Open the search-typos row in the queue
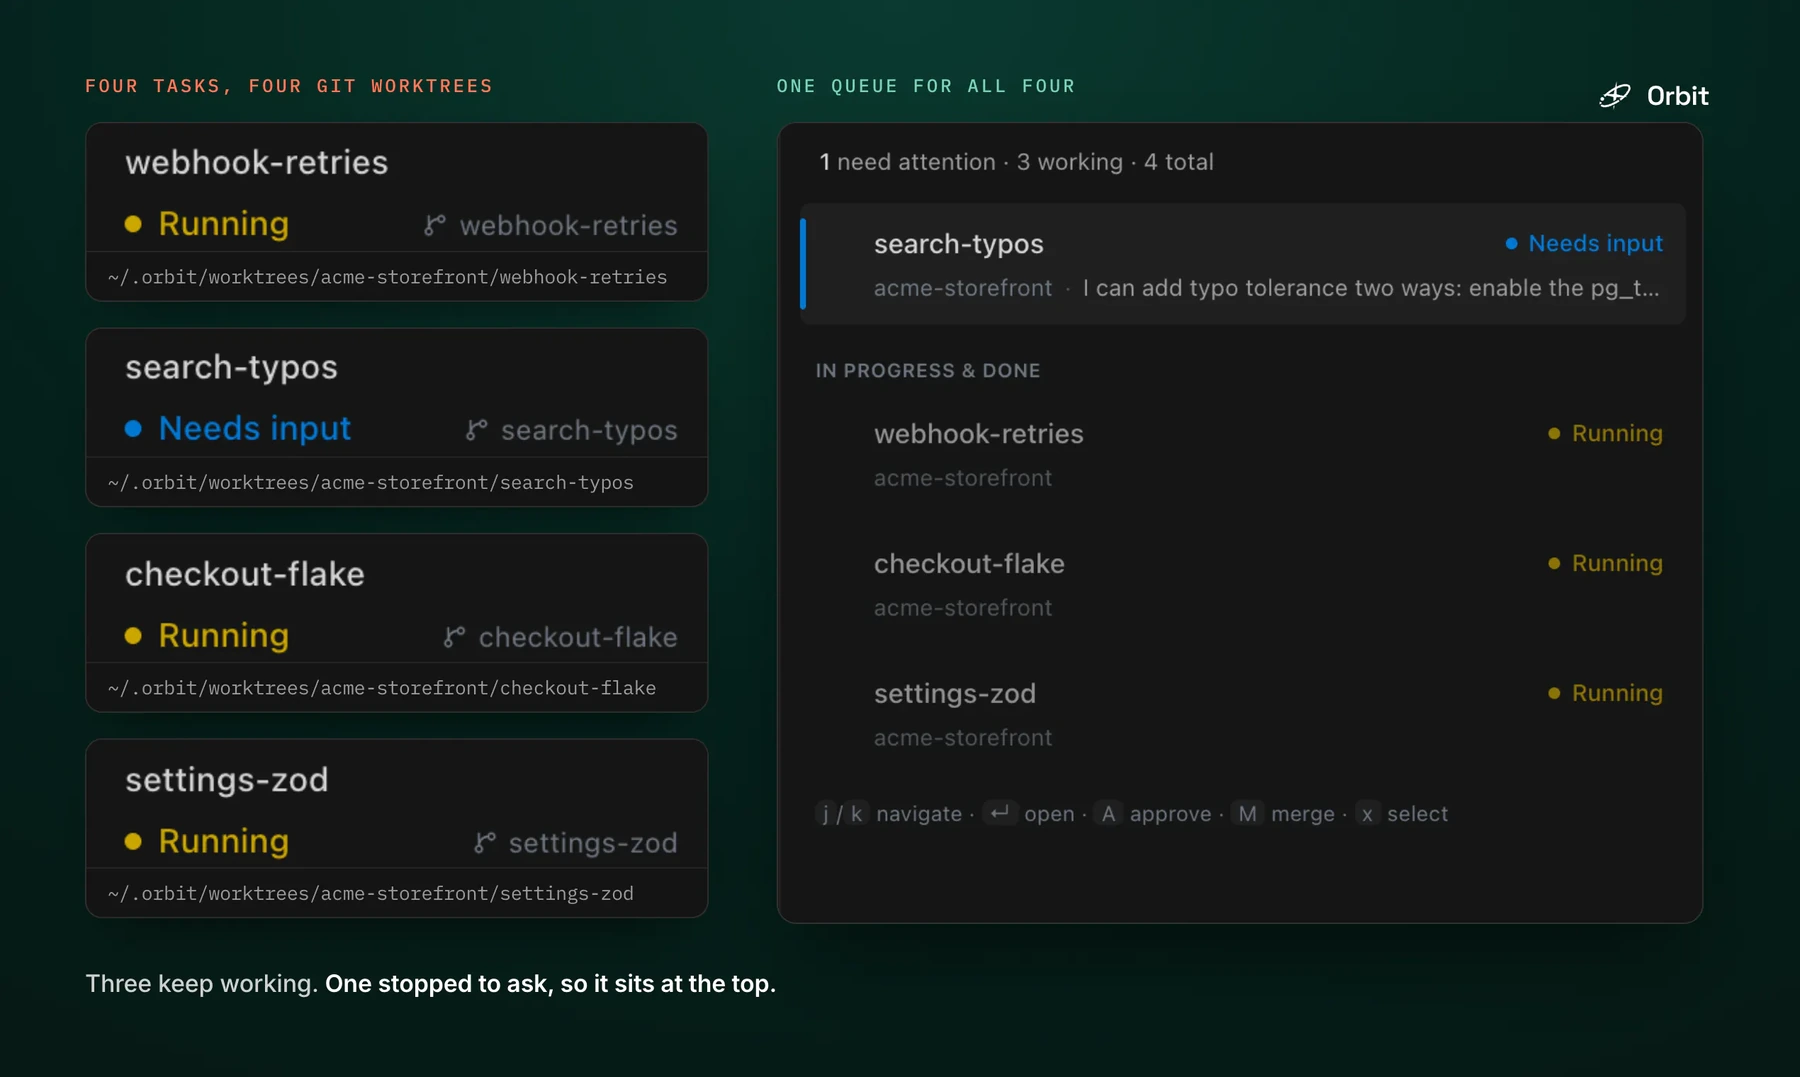The width and height of the screenshot is (1800, 1077). tap(1243, 264)
